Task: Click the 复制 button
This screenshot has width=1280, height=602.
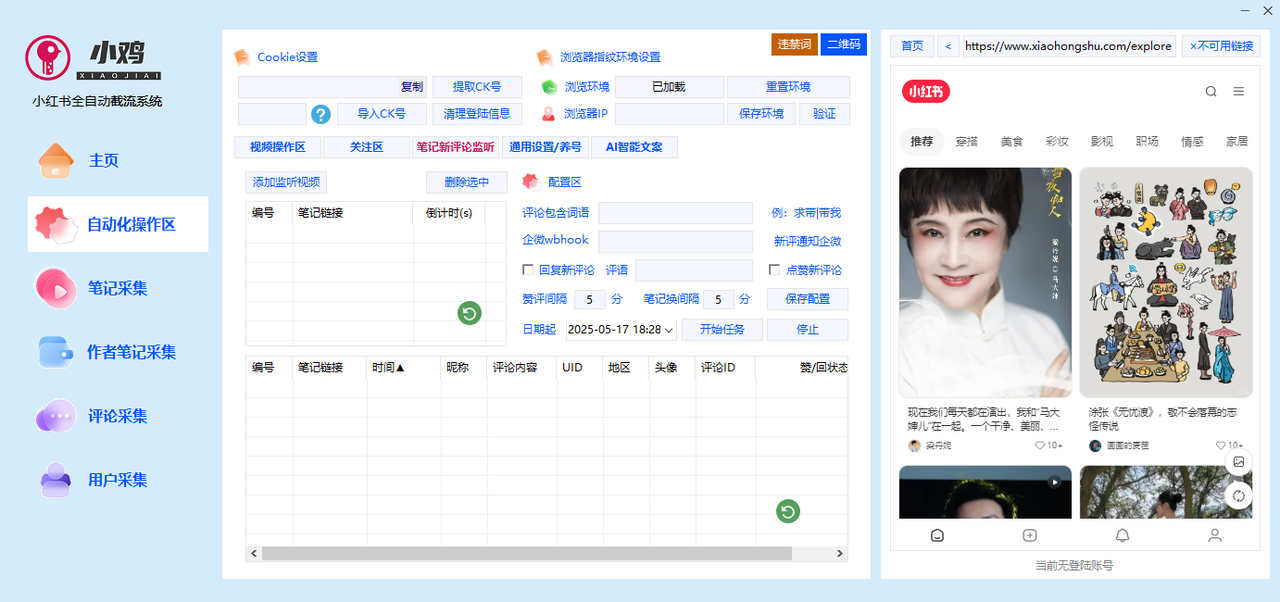Action: coord(412,87)
